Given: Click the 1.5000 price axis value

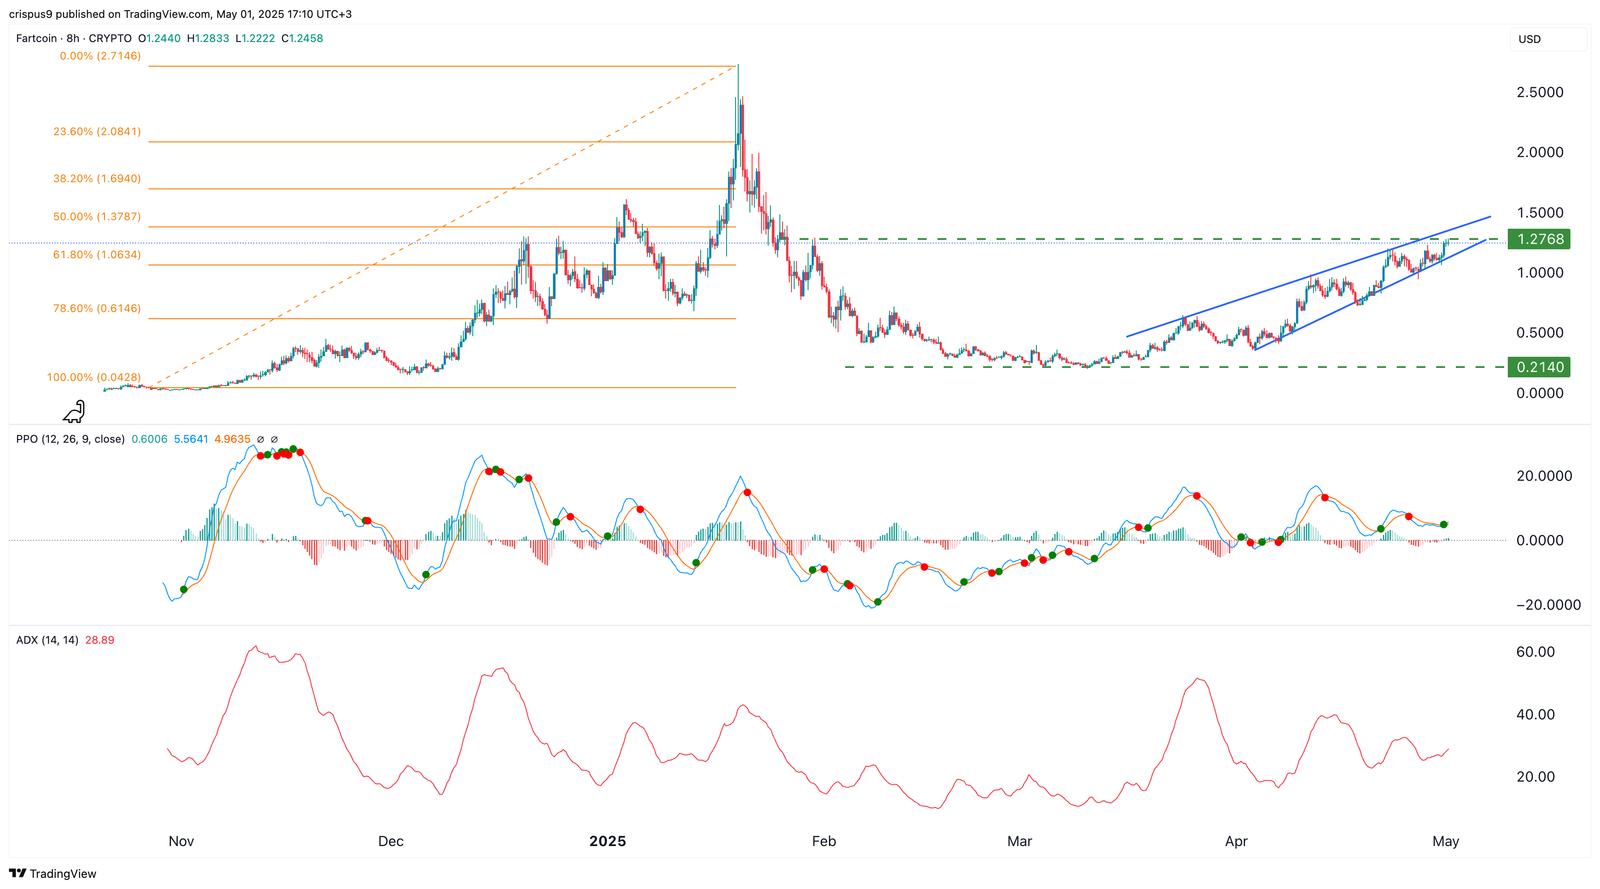Looking at the screenshot, I should click(x=1540, y=213).
